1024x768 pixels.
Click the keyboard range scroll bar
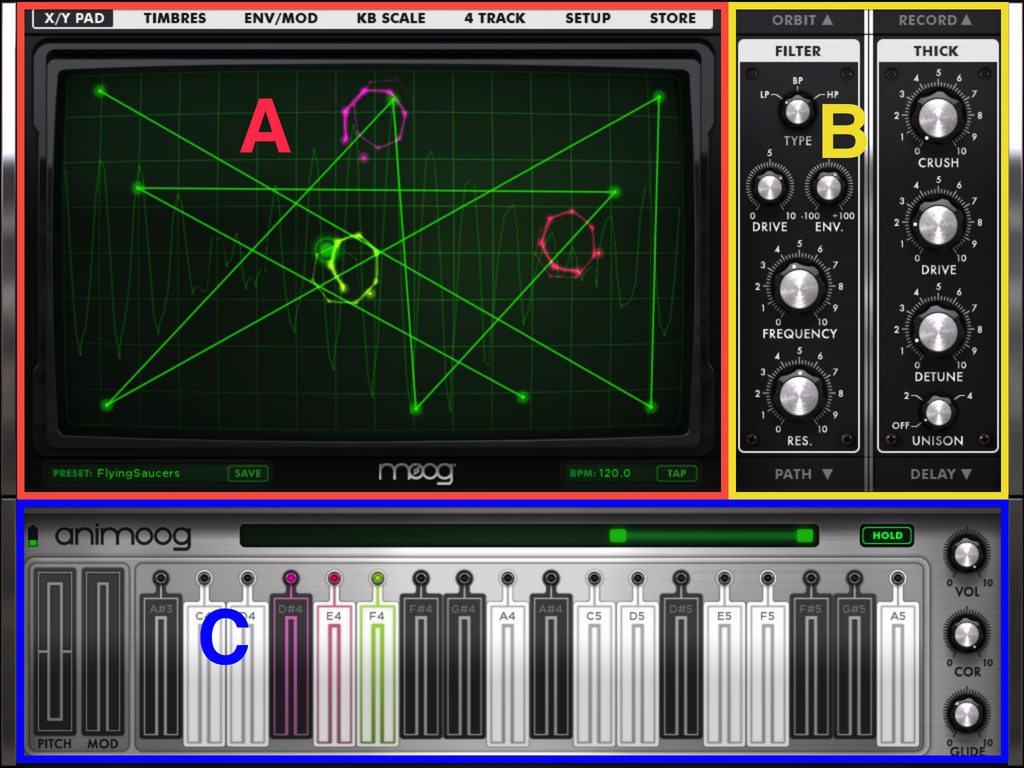(x=528, y=536)
